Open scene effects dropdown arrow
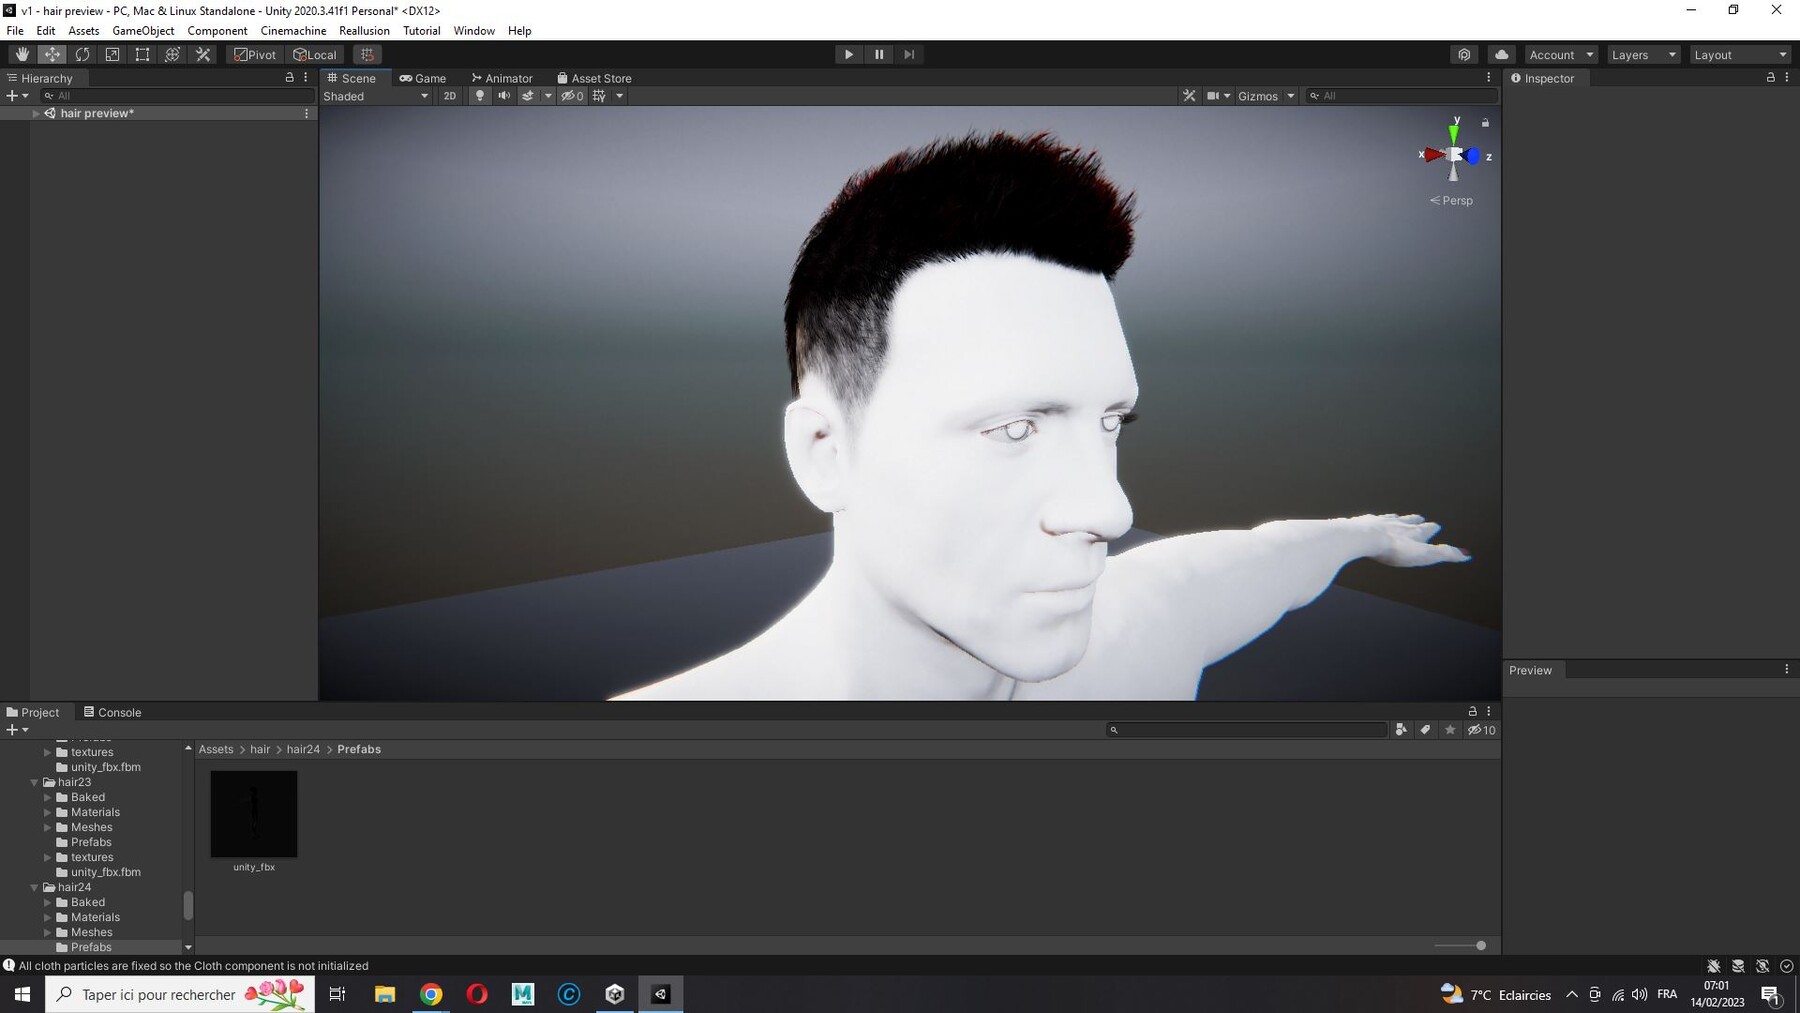The width and height of the screenshot is (1800, 1013). click(548, 96)
